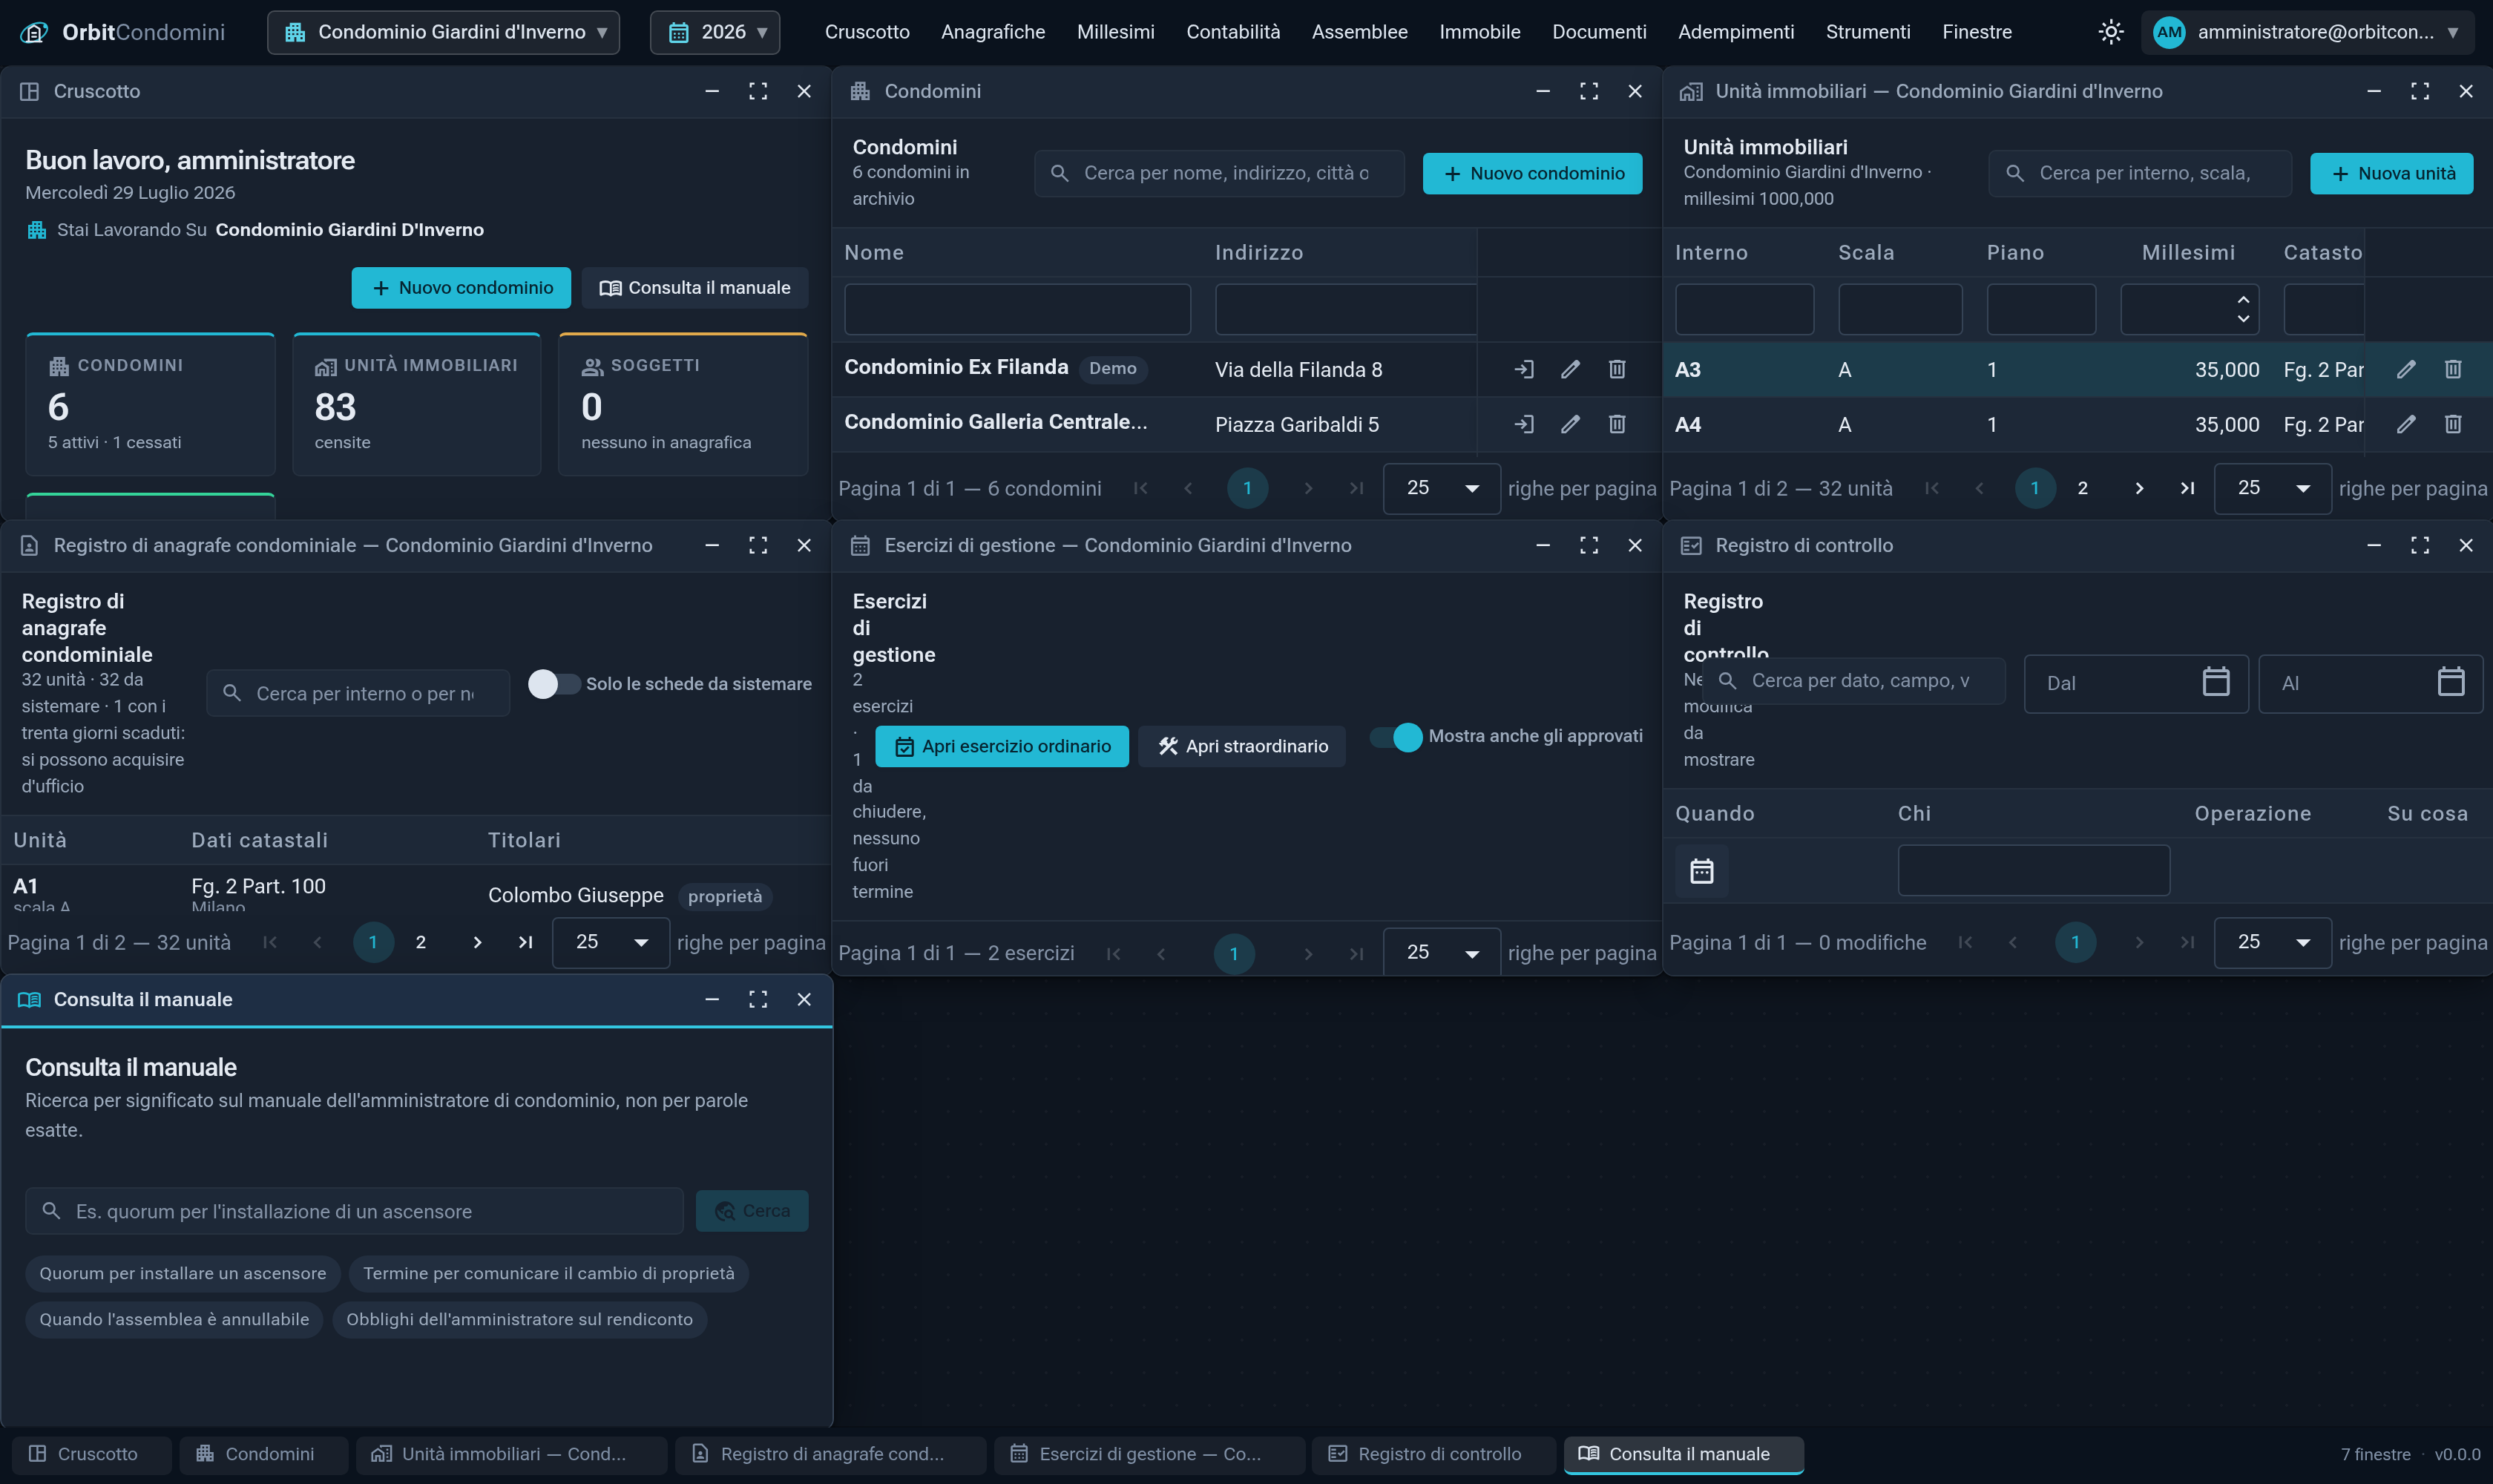Open the 2026 year selector
The height and width of the screenshot is (1484, 2493).
point(715,32)
